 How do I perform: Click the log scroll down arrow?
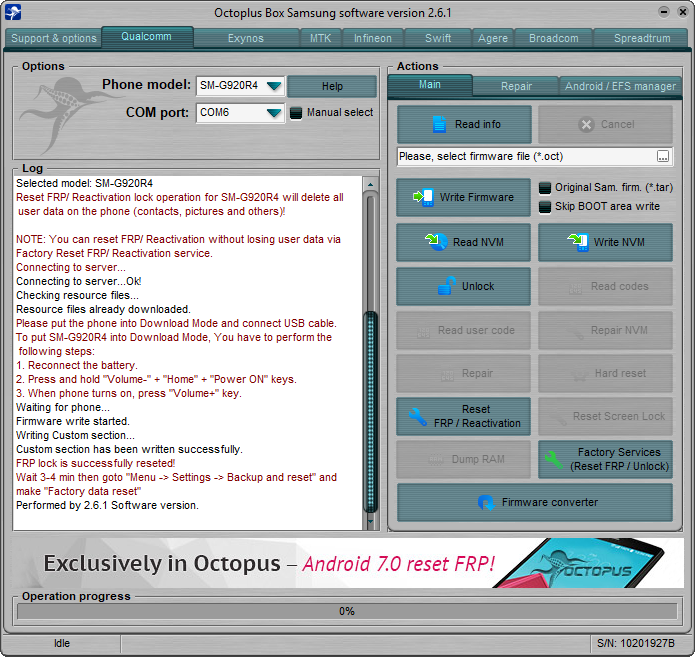pos(371,522)
